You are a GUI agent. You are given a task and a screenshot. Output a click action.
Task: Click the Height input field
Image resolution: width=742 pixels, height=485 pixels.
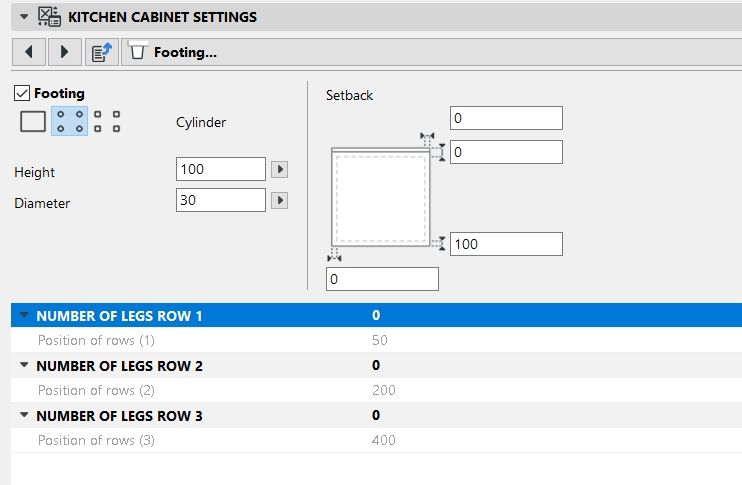pos(220,169)
